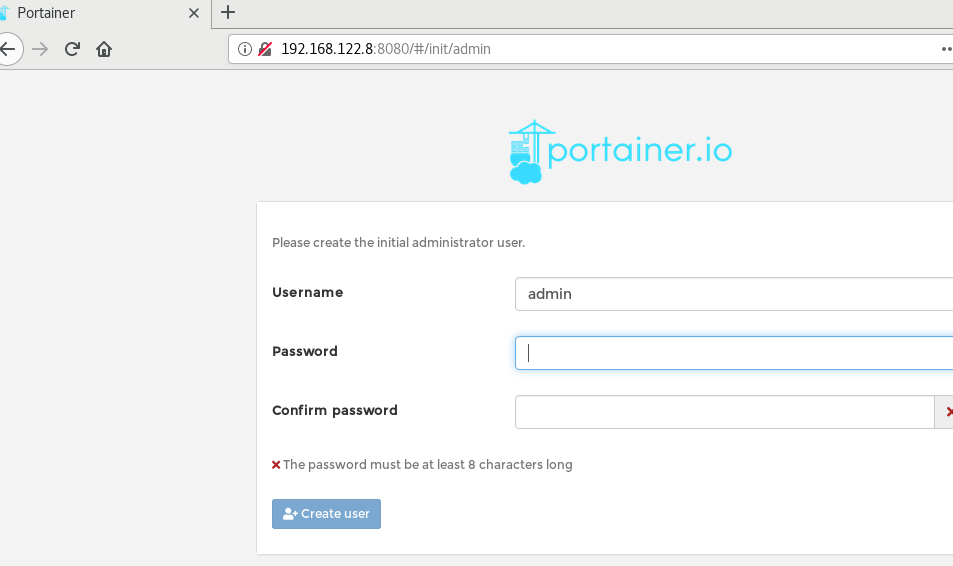Click the Create user button
Image resolution: width=953 pixels, height=566 pixels.
(x=326, y=514)
